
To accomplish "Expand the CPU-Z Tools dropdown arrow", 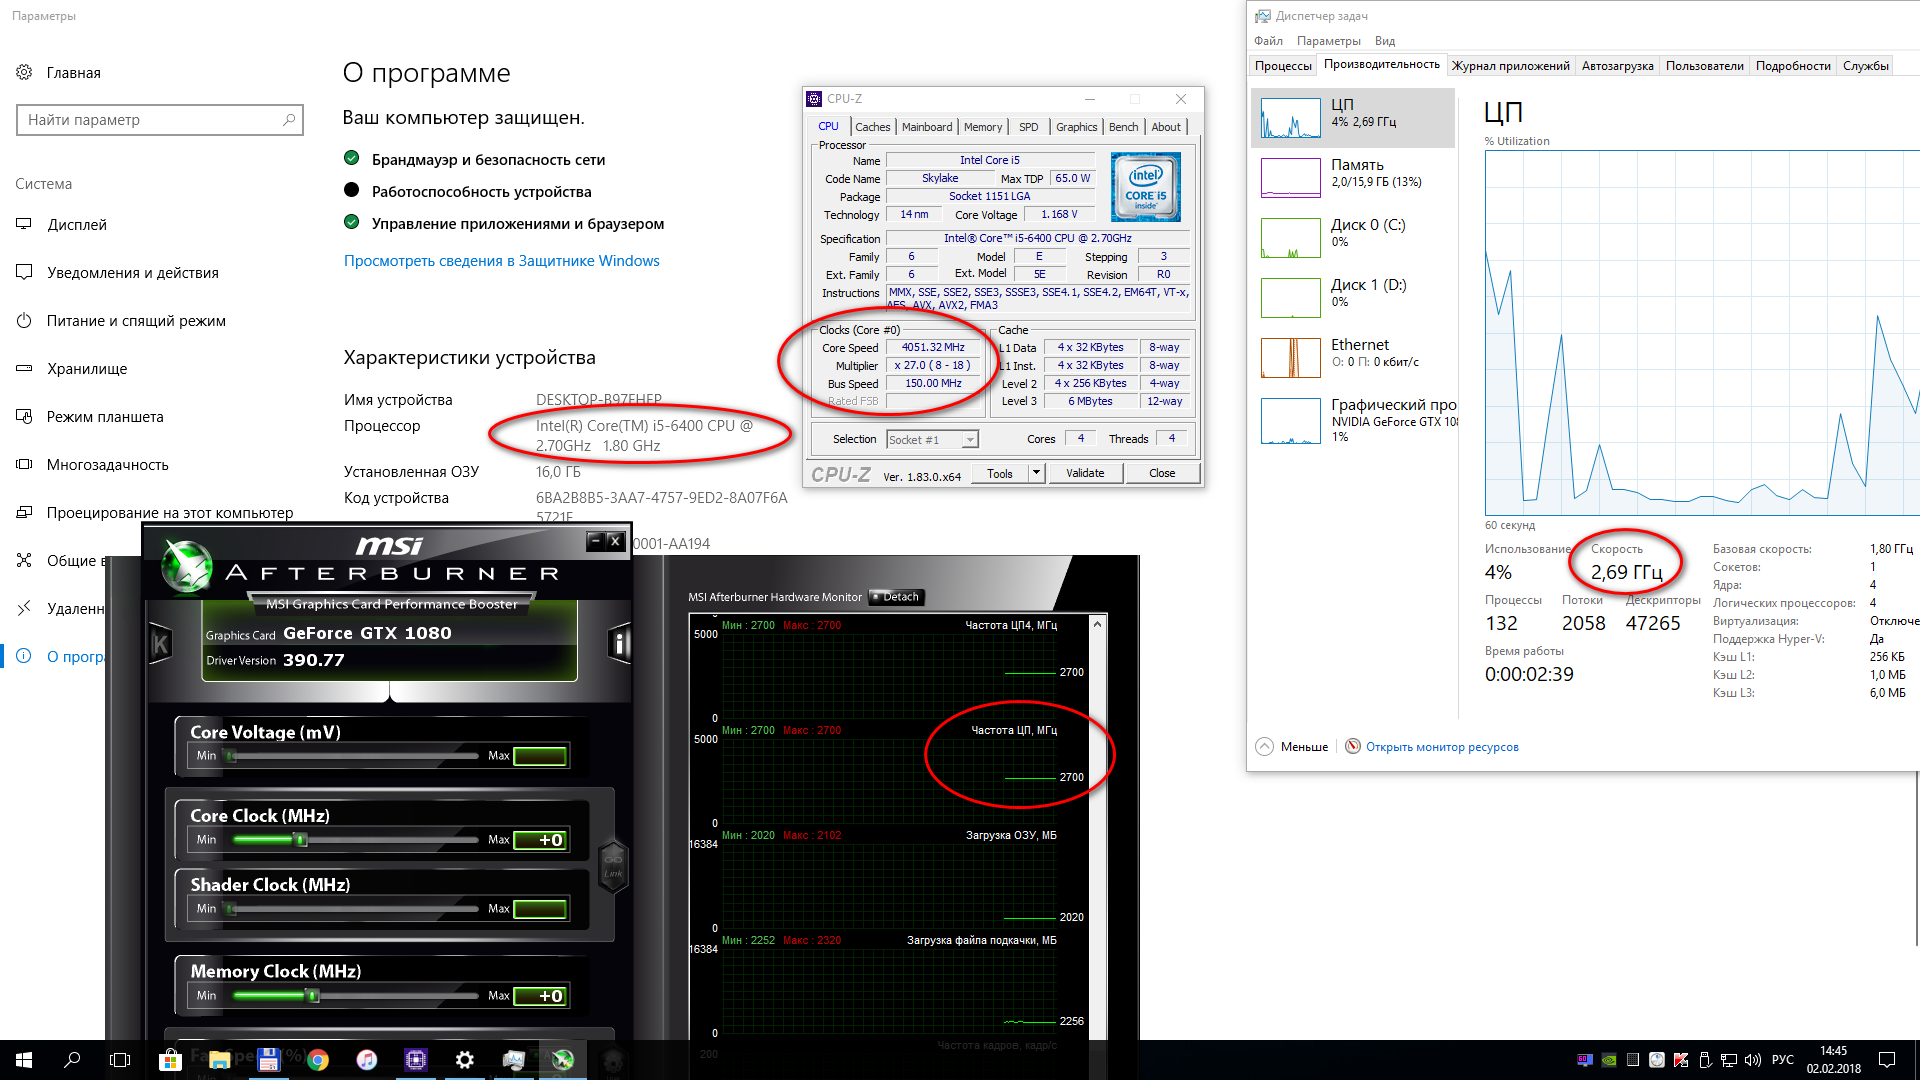I will point(1036,473).
